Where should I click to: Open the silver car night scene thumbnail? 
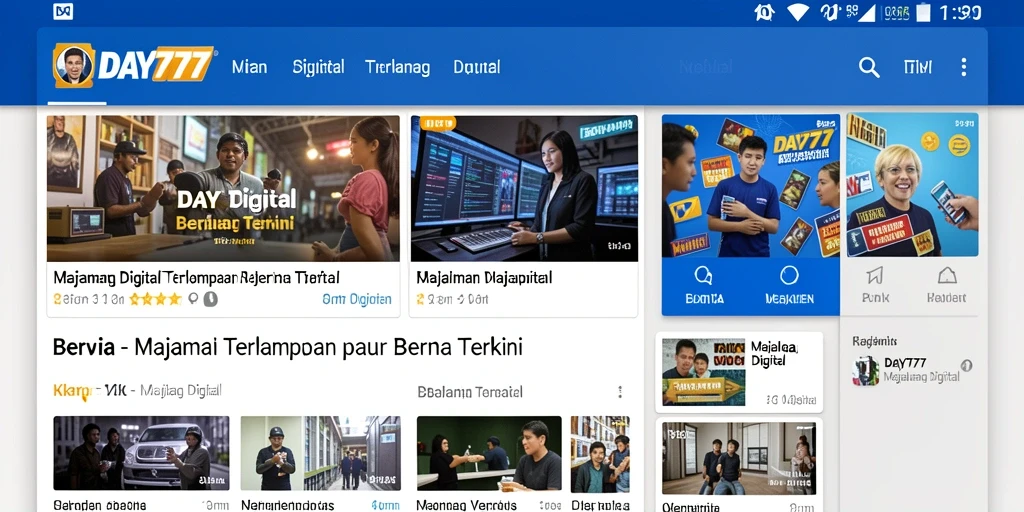(x=141, y=453)
